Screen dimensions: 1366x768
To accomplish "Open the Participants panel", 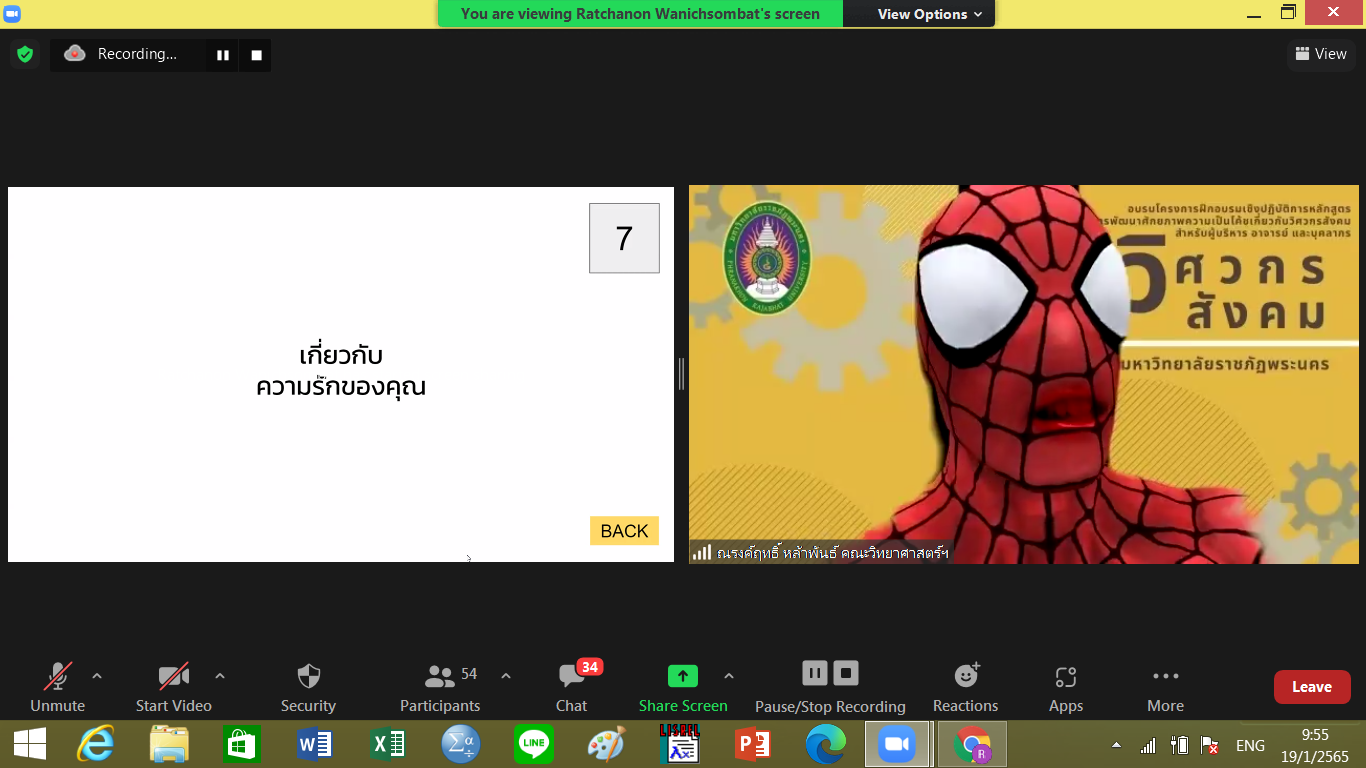I will 440,688.
